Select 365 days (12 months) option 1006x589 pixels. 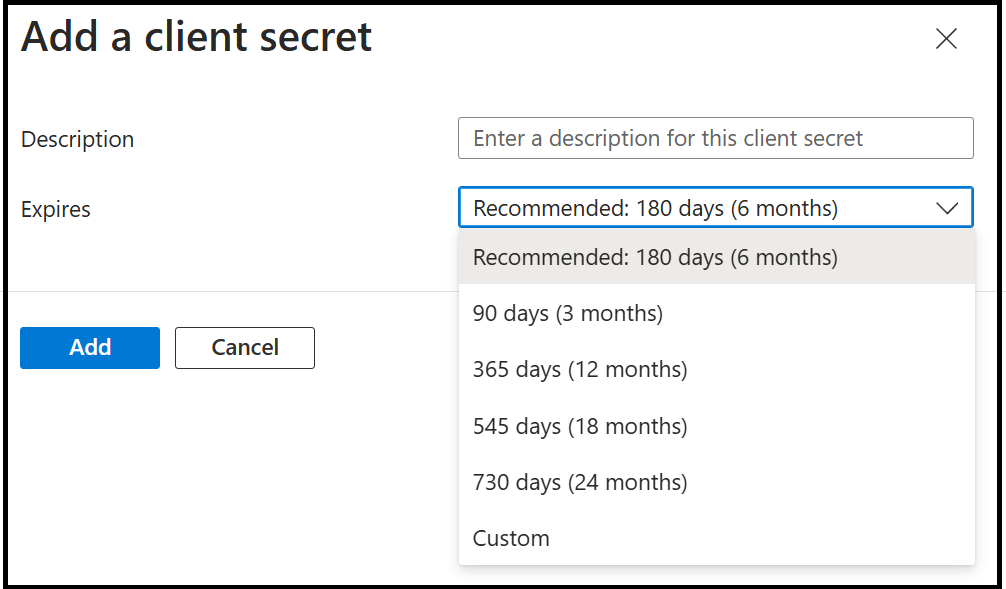580,369
